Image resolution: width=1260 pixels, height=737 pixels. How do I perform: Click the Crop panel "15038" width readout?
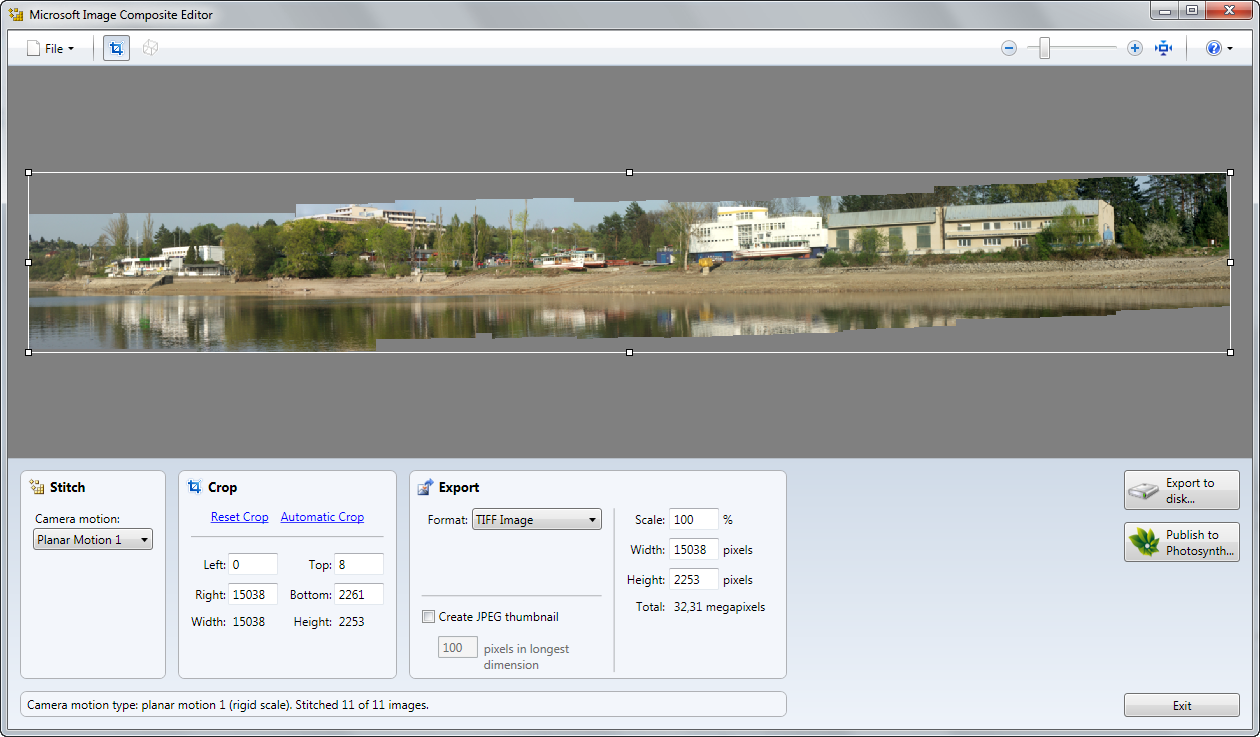click(x=249, y=622)
